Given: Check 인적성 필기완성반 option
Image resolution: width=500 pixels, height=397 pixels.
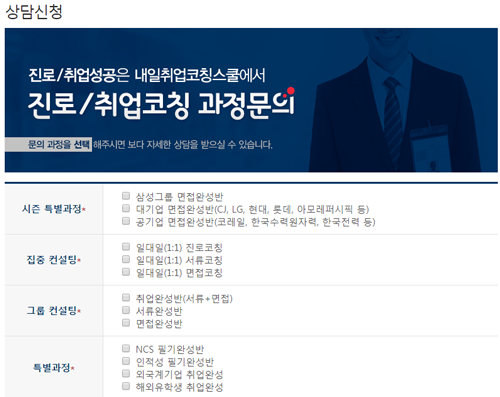Looking at the screenshot, I should pos(126,361).
